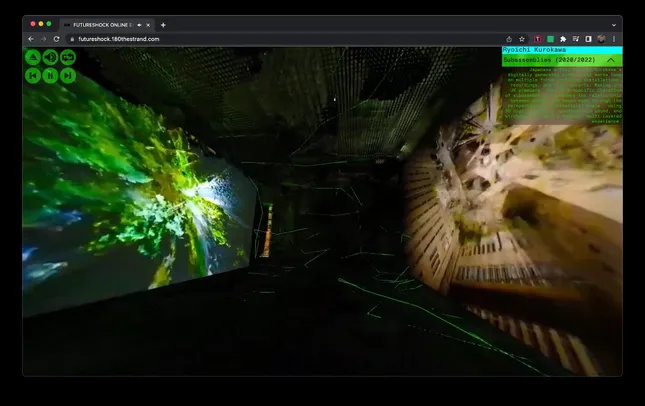Skip to the next artwork
The height and width of the screenshot is (406, 645).
[68, 76]
